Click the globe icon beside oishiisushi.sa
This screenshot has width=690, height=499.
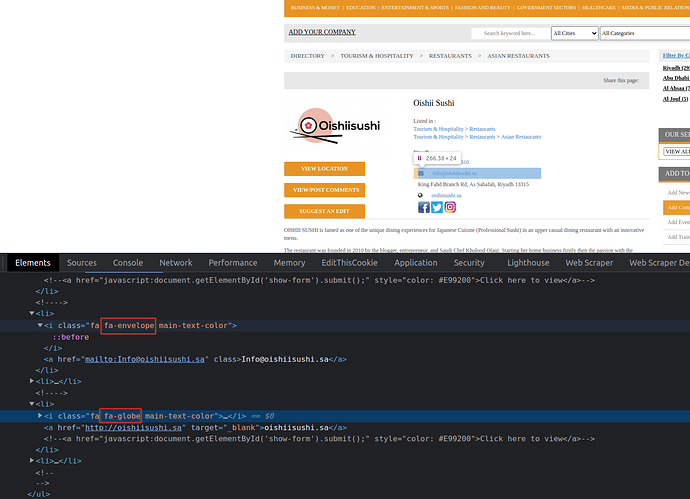421,195
